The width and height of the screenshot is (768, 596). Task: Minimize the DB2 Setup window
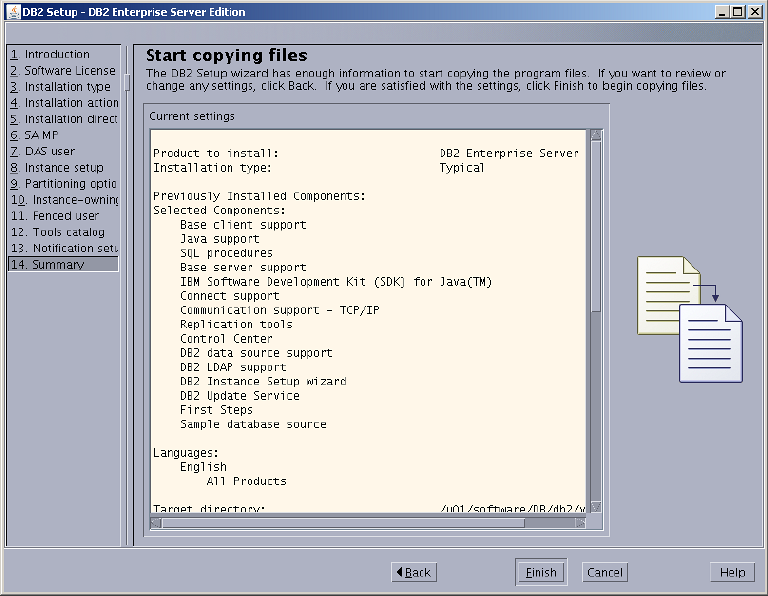coord(721,12)
